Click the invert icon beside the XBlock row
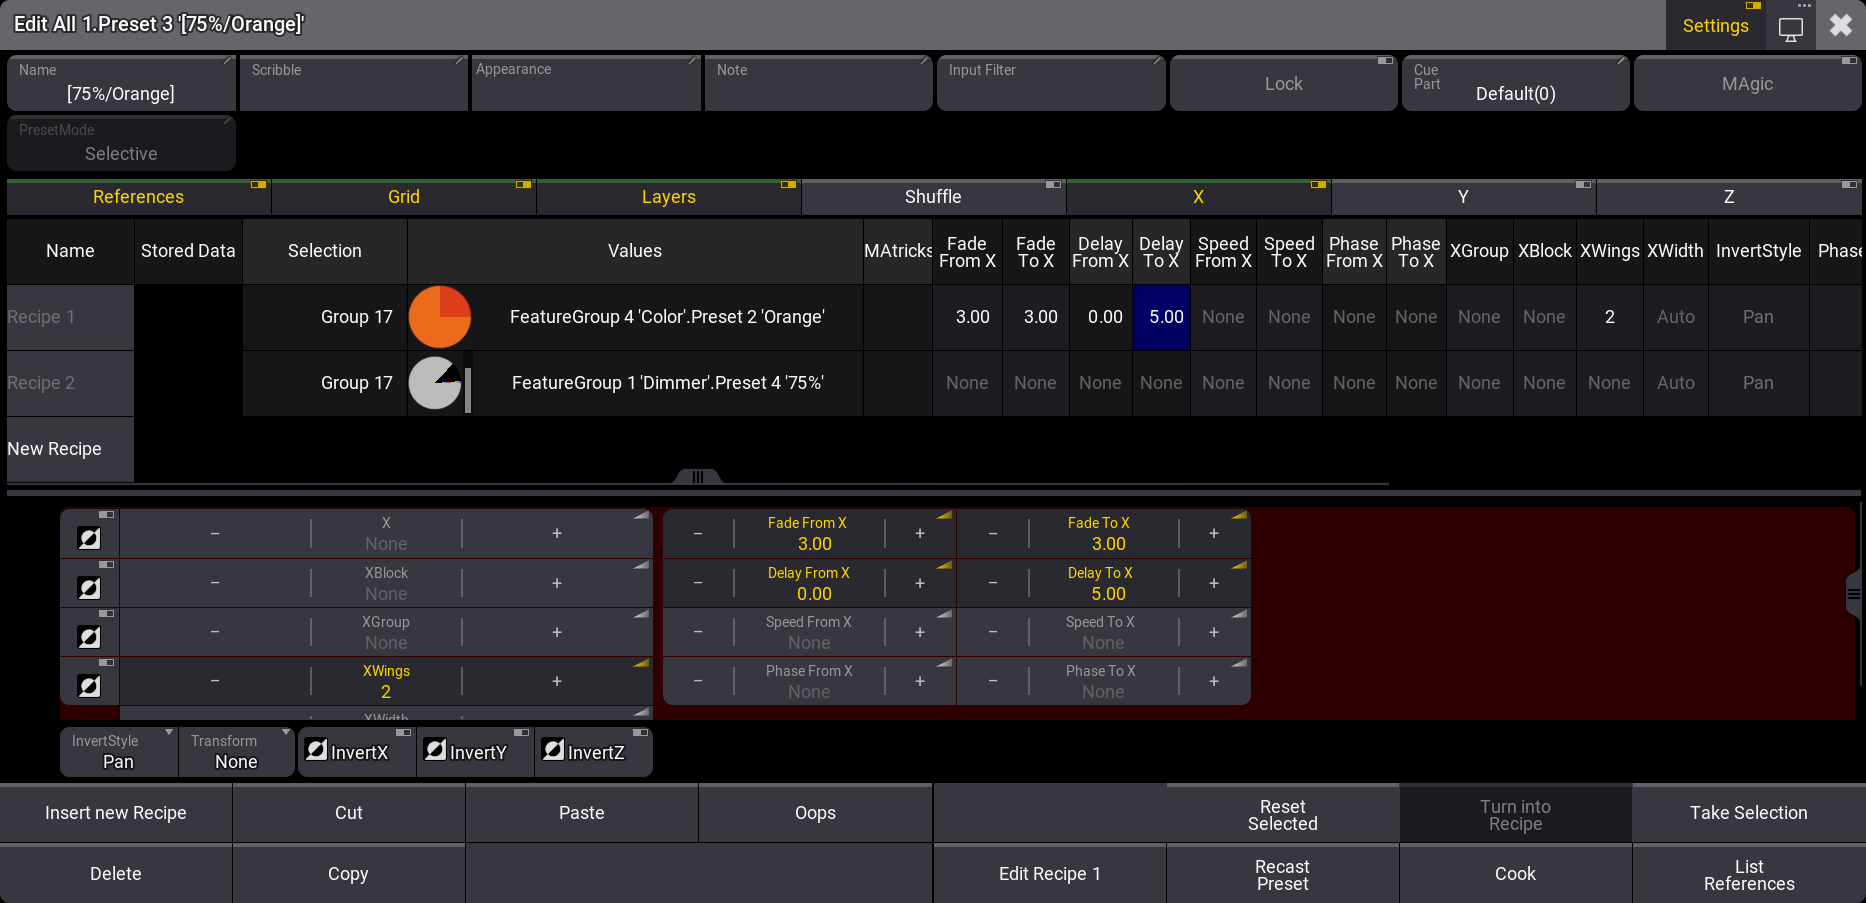Screen dimensions: 1866x903 [89, 587]
